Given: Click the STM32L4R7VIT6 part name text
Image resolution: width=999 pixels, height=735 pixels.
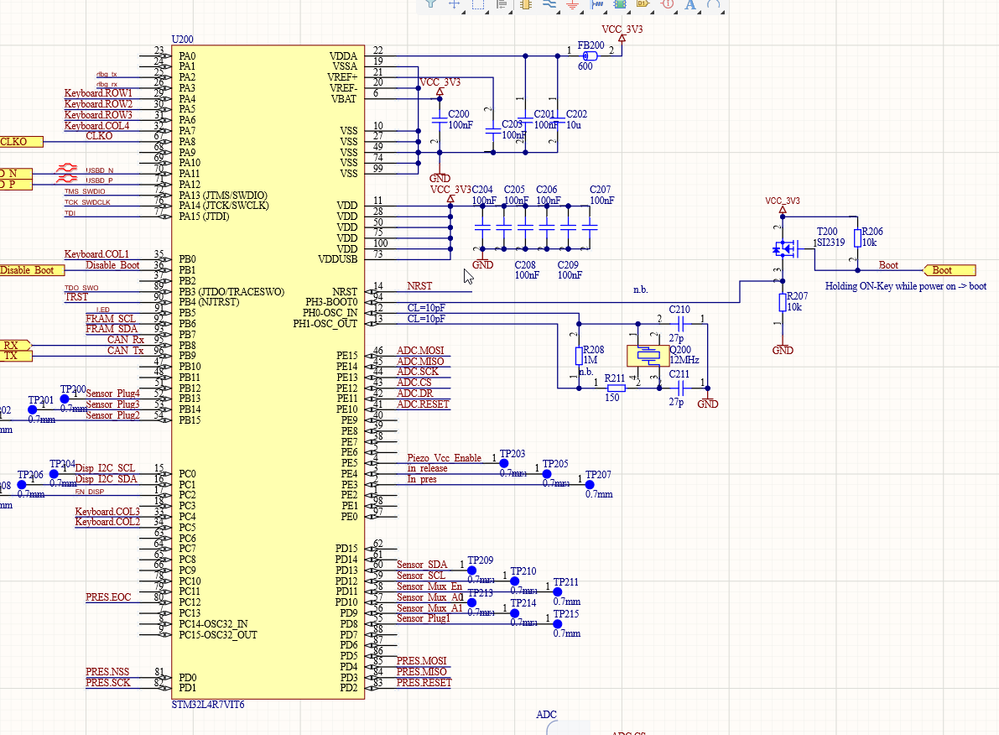Looking at the screenshot, I should click(x=208, y=704).
